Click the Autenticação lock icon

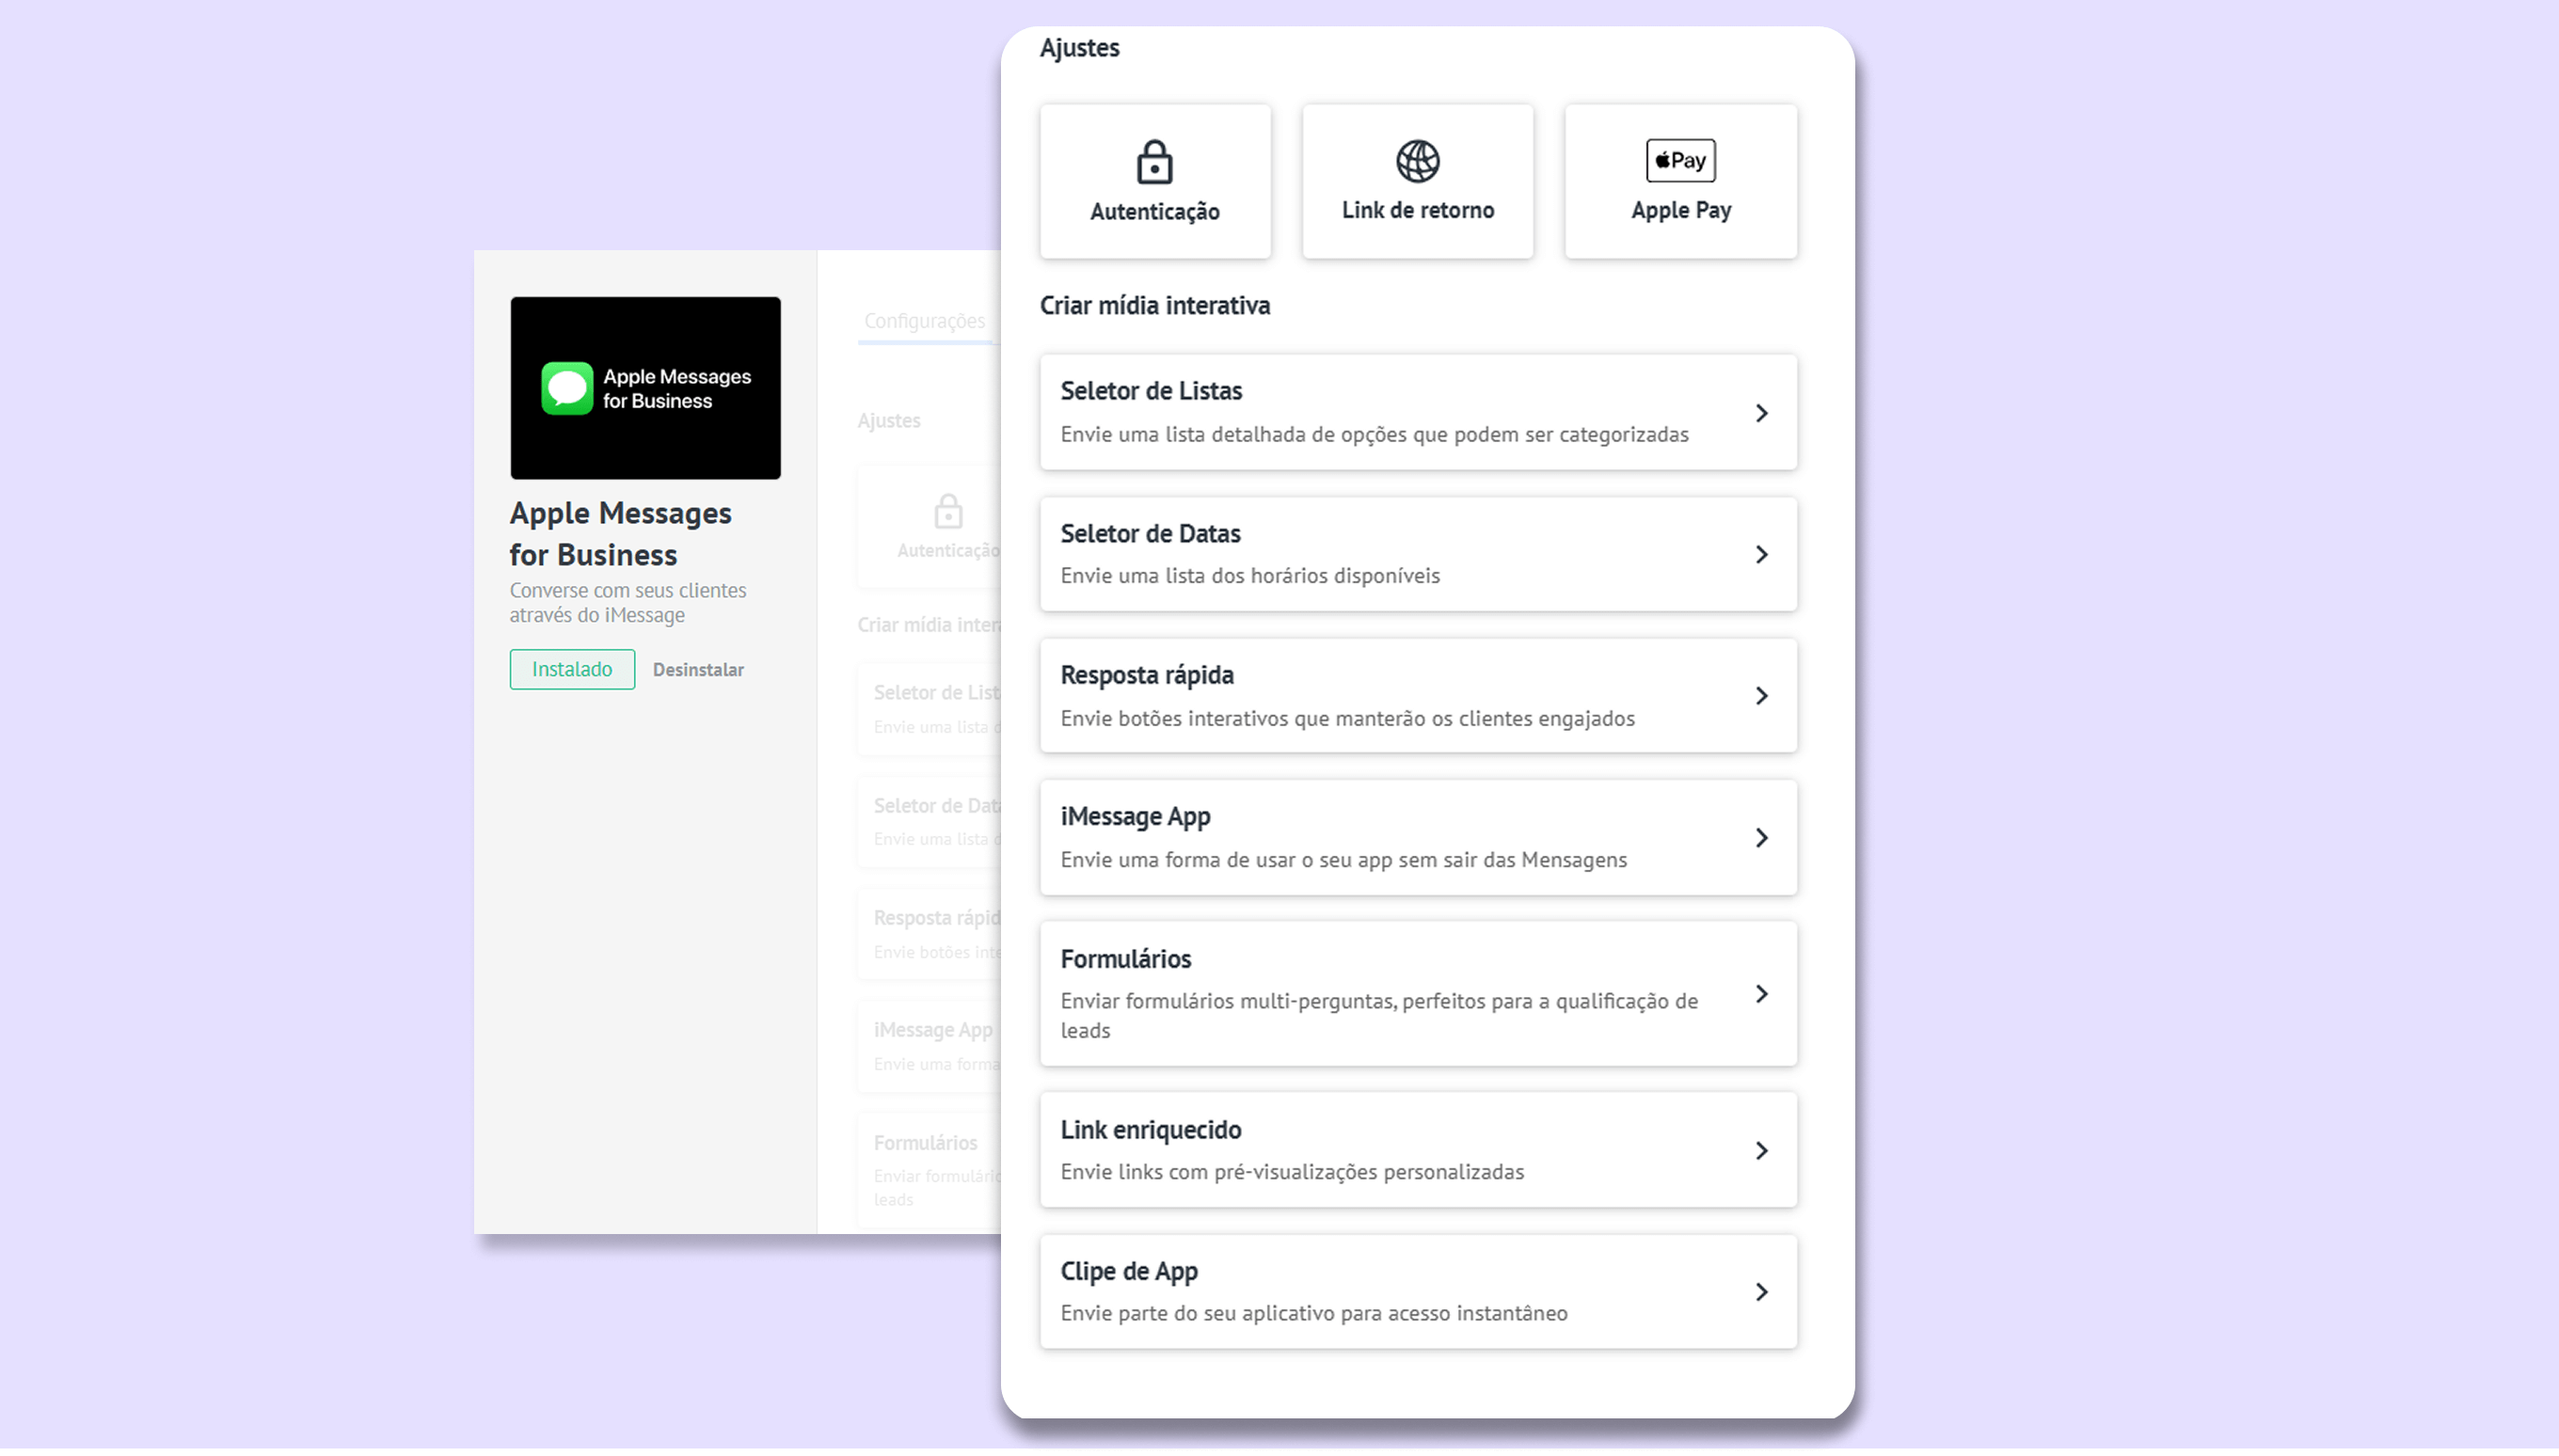tap(1154, 162)
